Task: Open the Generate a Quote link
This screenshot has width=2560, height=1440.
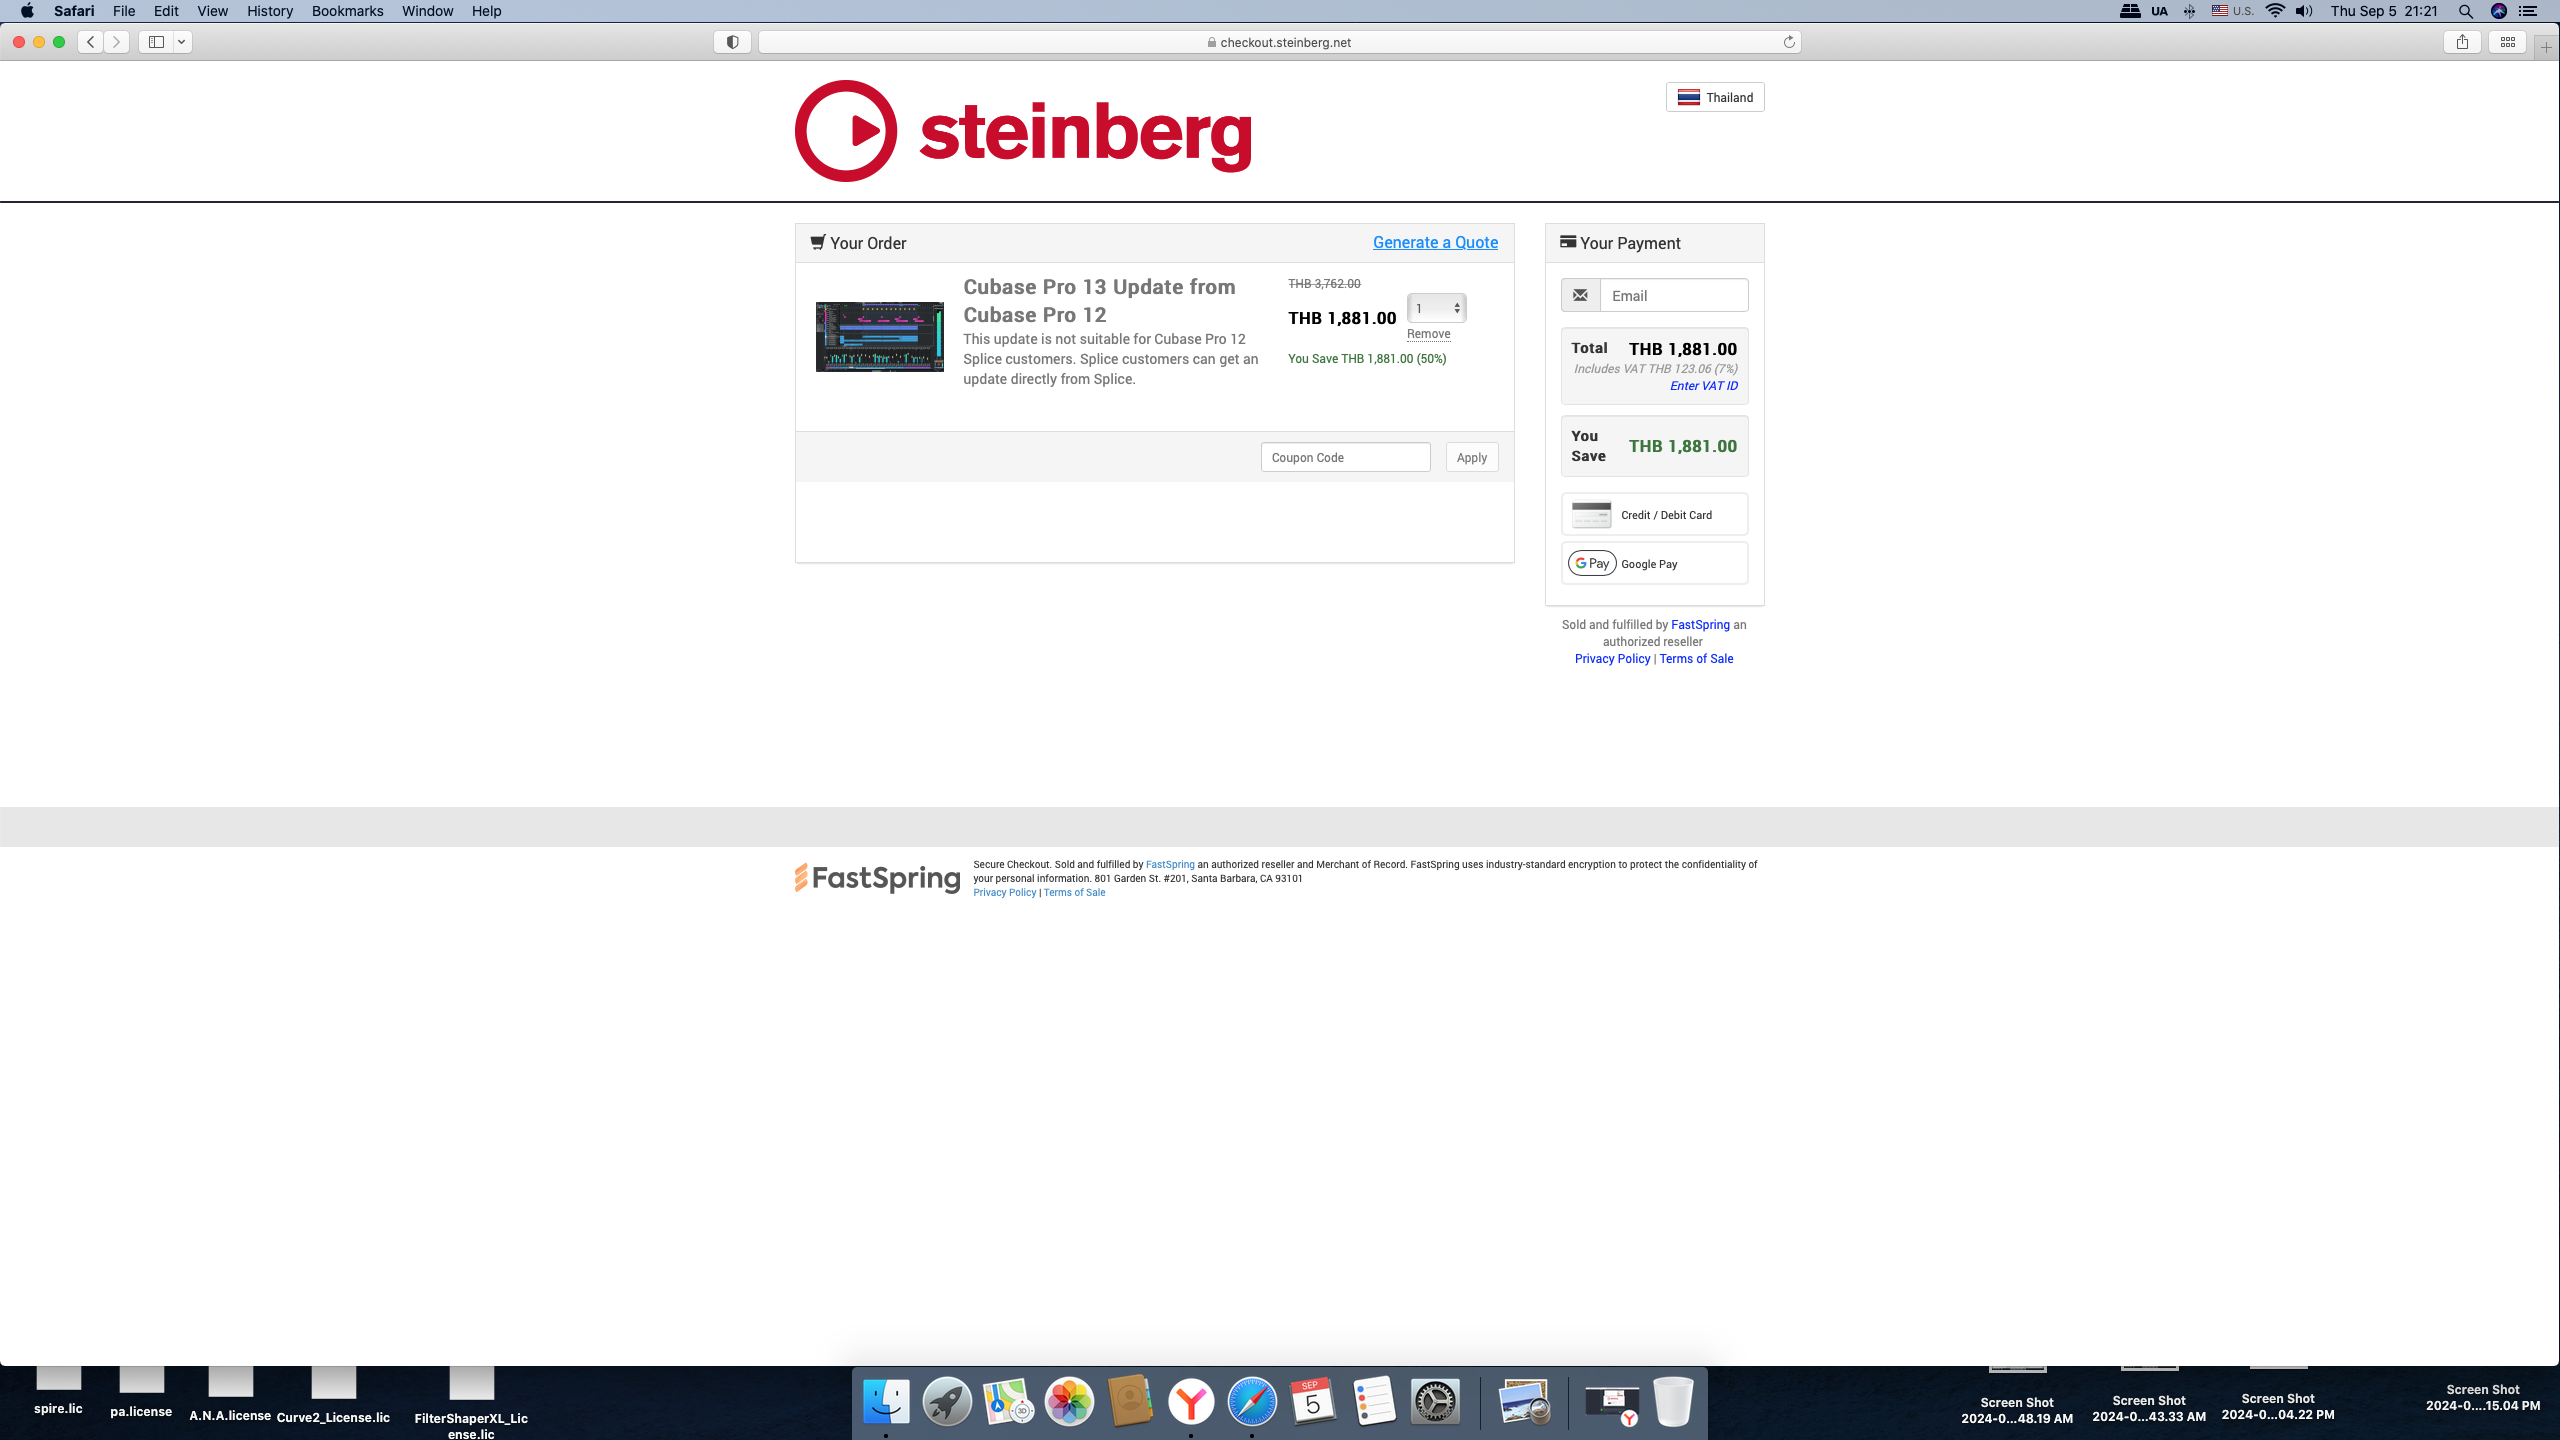Action: pyautogui.click(x=1435, y=242)
